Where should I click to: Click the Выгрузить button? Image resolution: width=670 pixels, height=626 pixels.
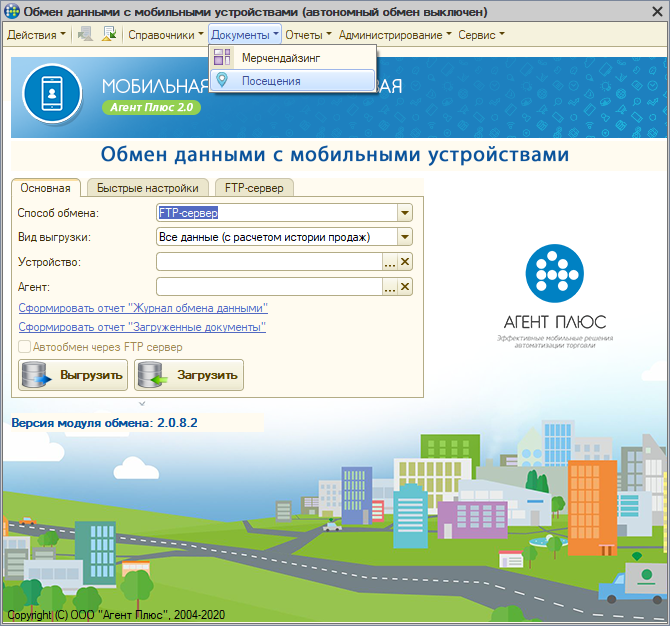(x=73, y=375)
